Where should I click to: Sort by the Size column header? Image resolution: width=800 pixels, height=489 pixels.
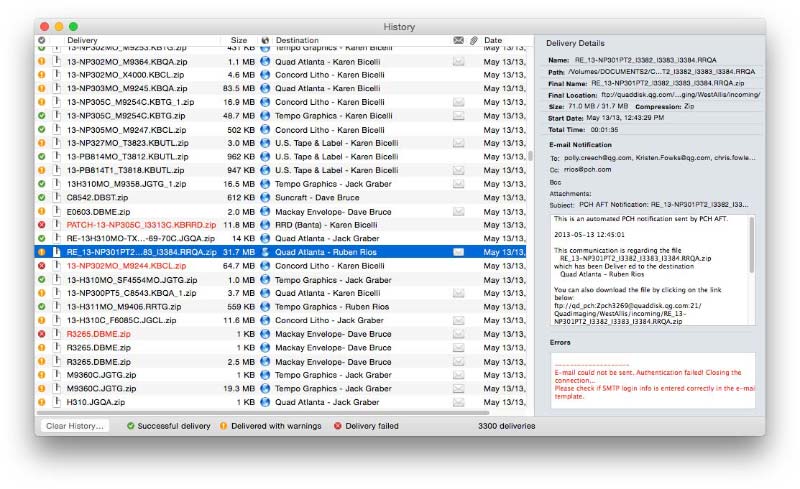239,40
